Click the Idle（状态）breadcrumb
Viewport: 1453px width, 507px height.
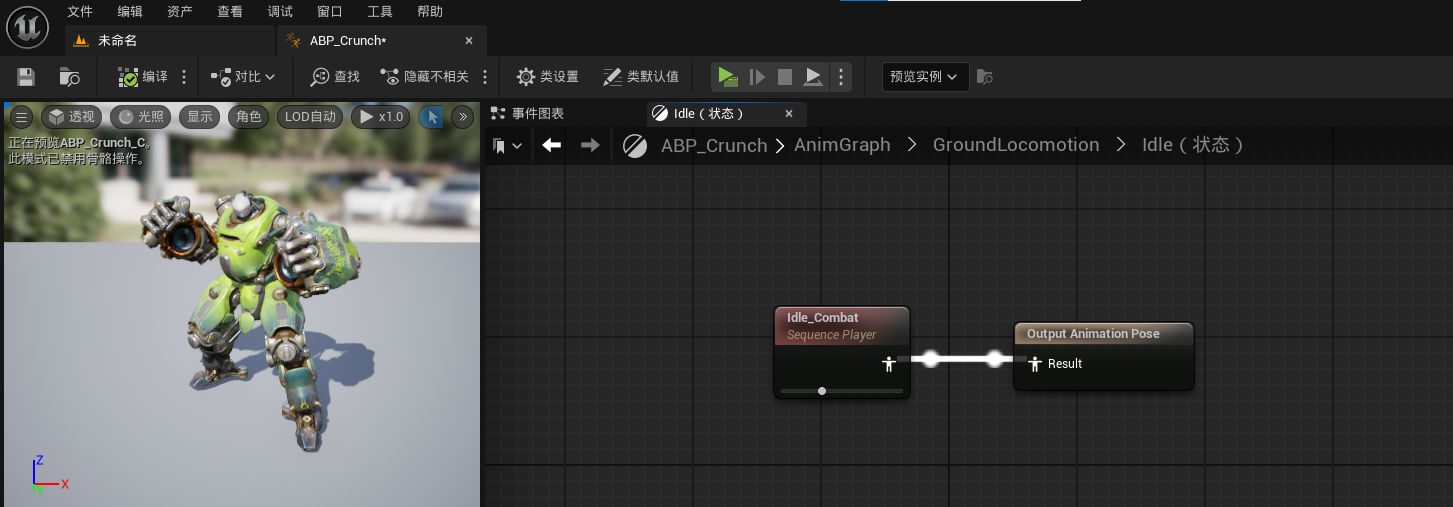click(1193, 145)
